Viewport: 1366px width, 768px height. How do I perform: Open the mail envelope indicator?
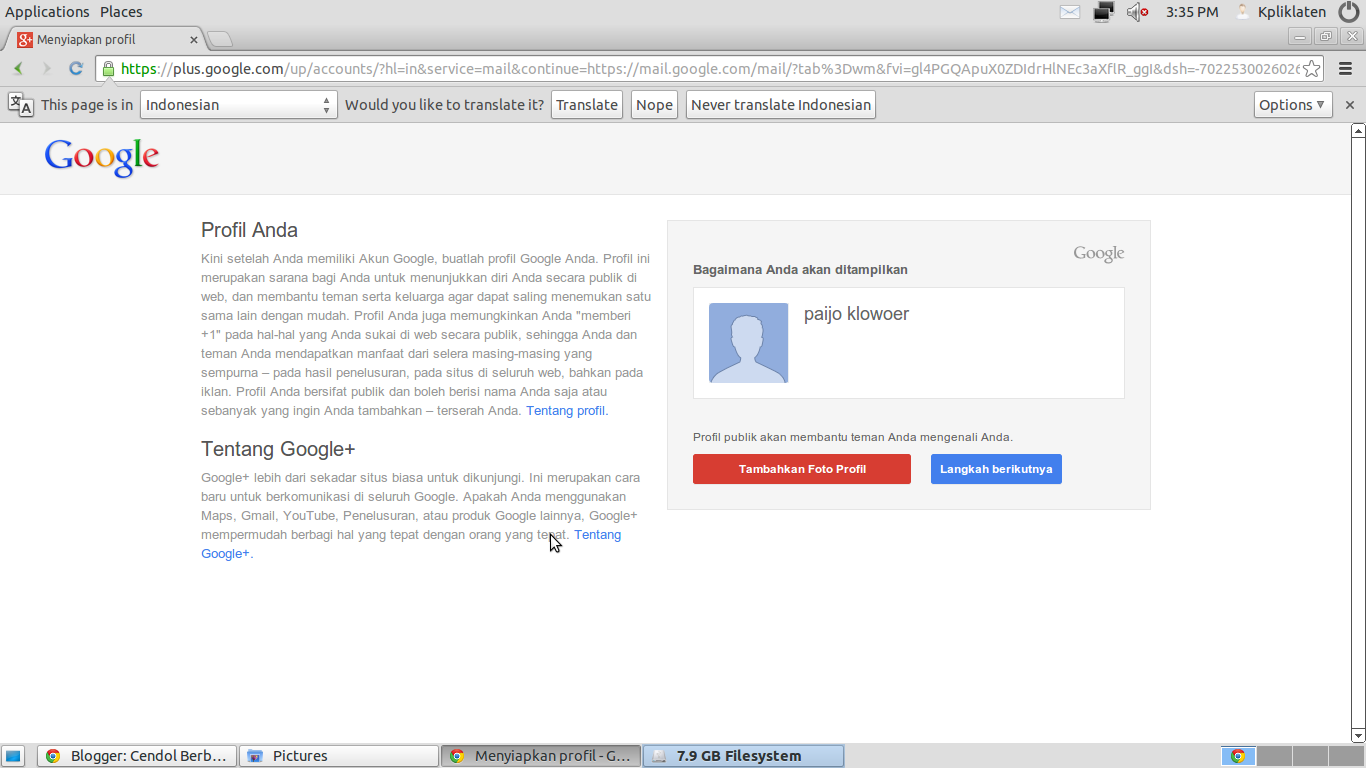coord(1070,12)
